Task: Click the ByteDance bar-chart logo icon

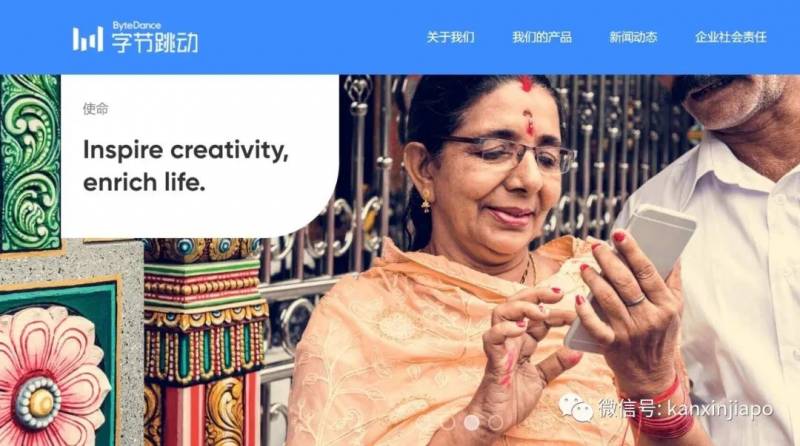Action: (x=88, y=39)
